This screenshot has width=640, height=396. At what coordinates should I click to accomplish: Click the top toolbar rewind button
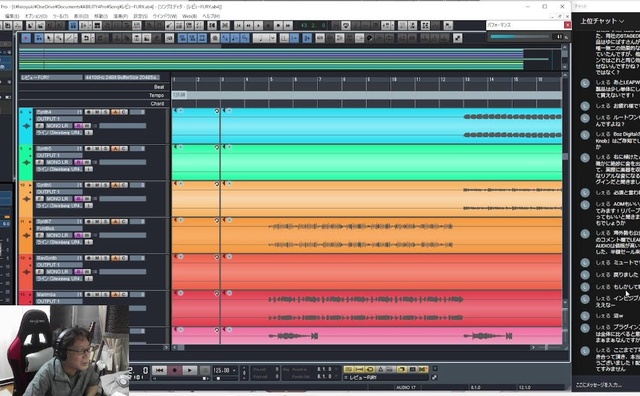point(249,25)
